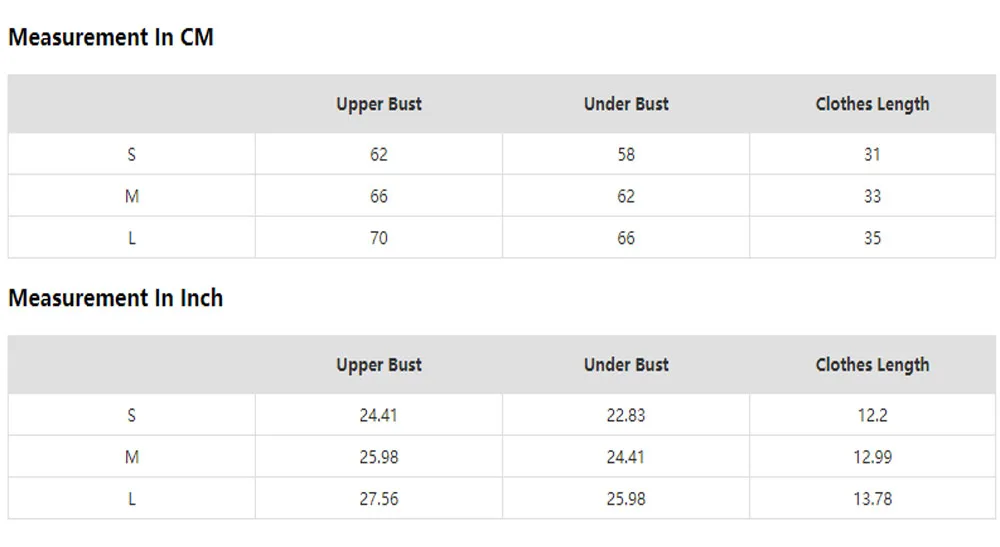Select Upper Bust header in Inch table
Viewport: 1000px width, 547px height.
379,365
